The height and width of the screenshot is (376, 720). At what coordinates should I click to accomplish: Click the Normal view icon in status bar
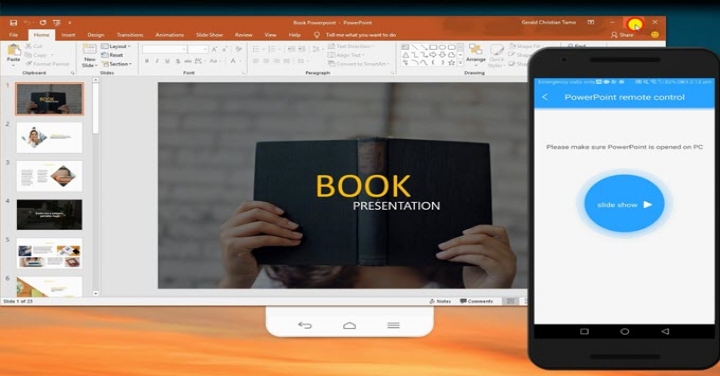click(x=511, y=301)
